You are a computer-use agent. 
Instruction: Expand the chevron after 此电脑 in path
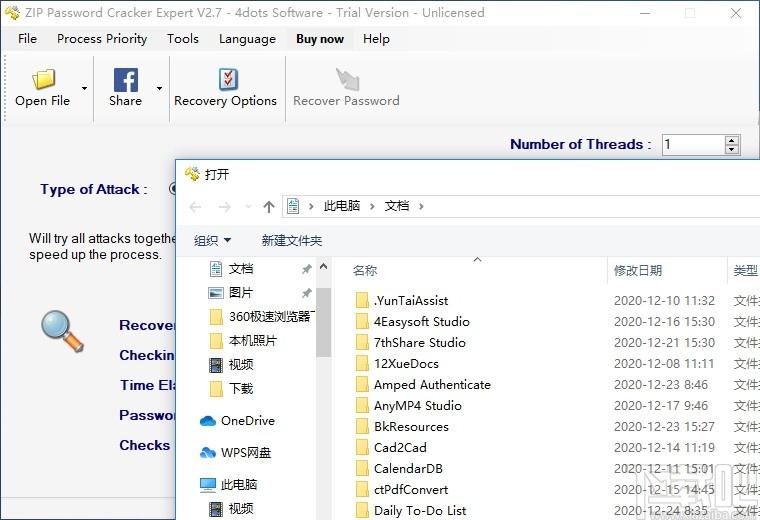point(372,206)
